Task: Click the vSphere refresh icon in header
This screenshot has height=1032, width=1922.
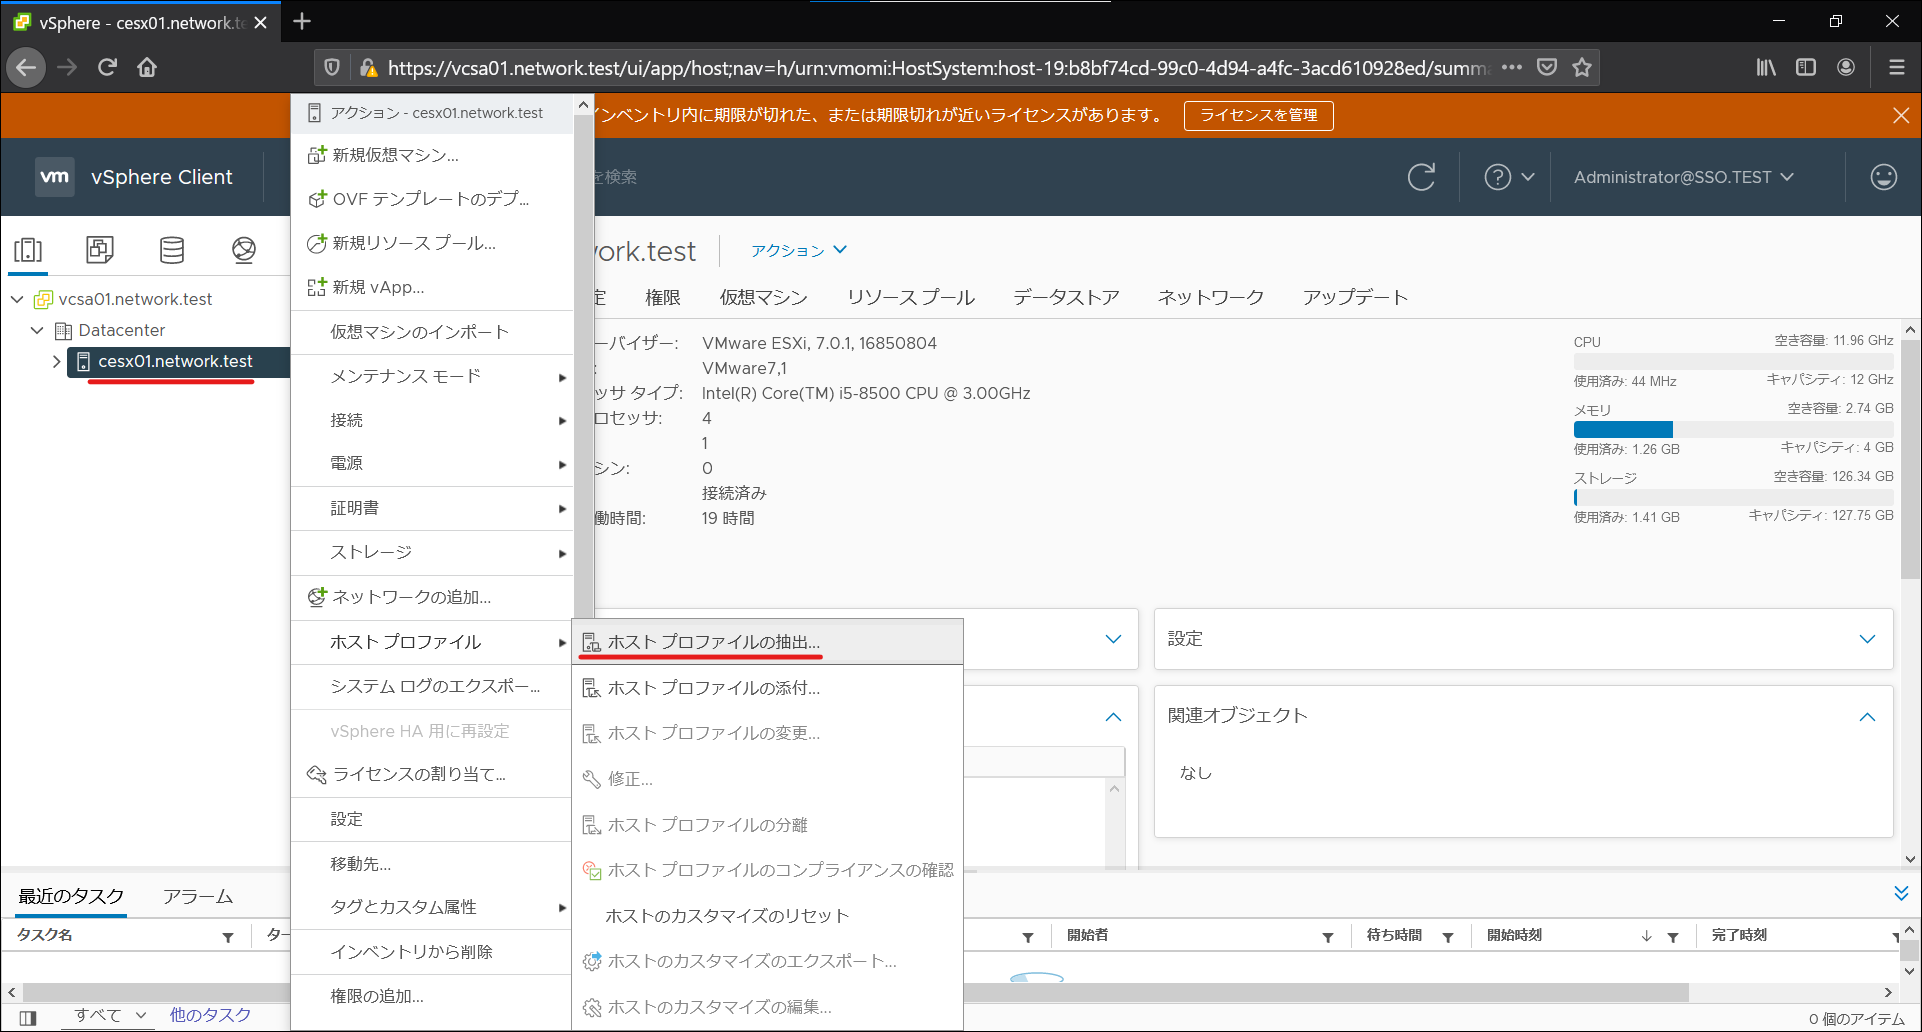Action: point(1421,177)
